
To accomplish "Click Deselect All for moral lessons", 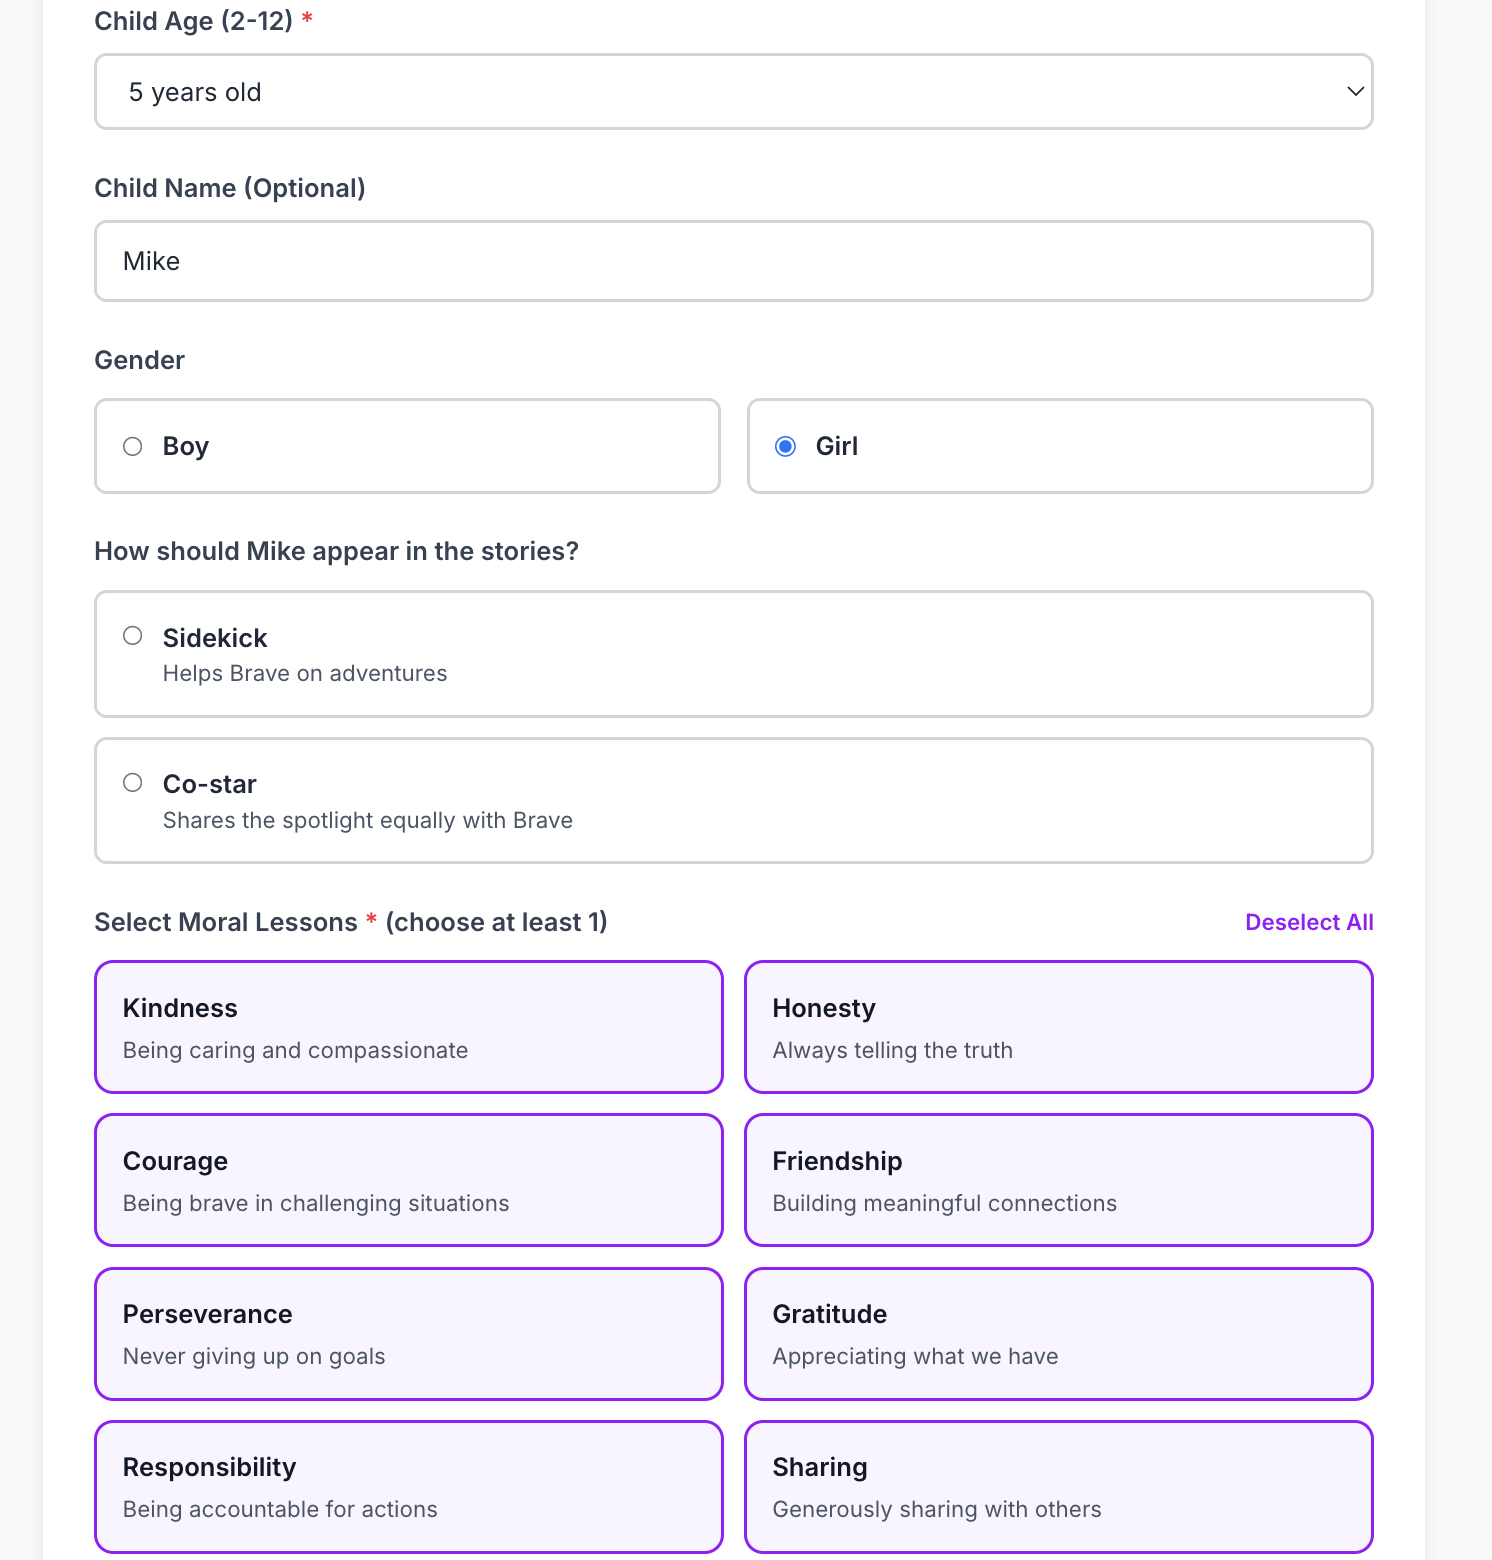I will [x=1308, y=922].
